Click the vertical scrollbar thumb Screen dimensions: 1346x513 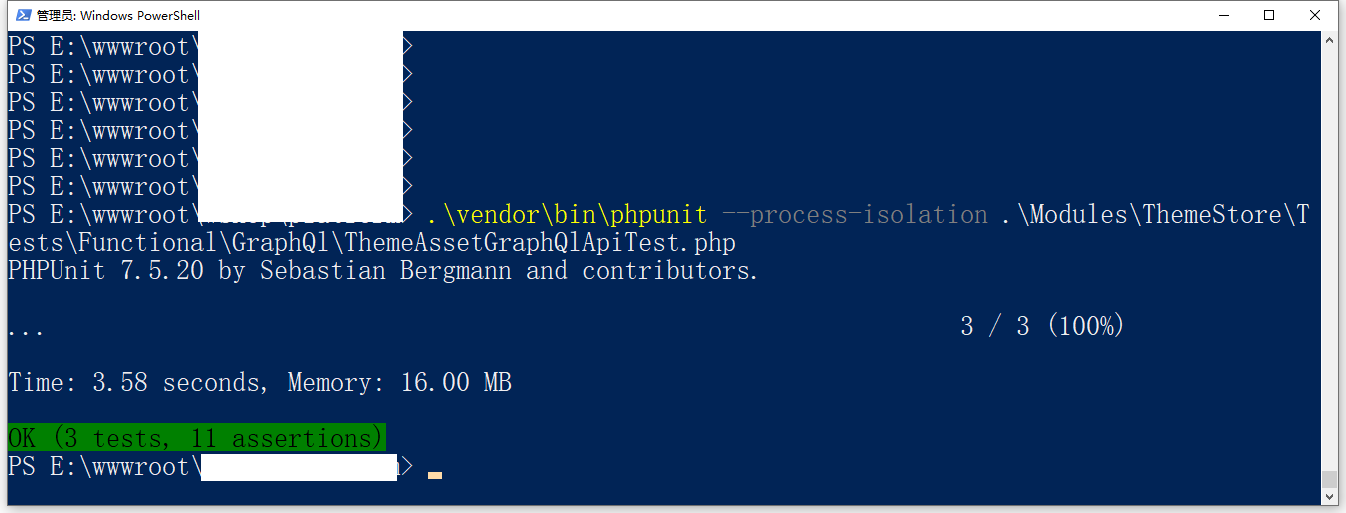[1329, 478]
